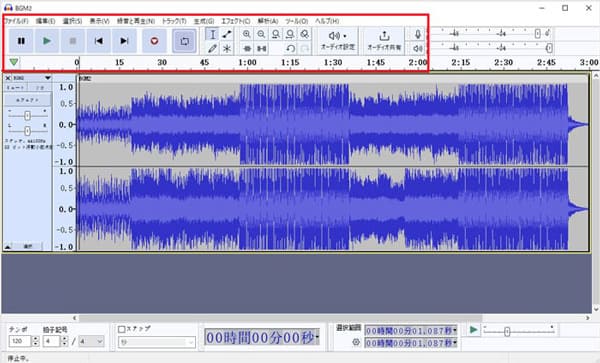Open the 選択(S) menu

click(72, 21)
